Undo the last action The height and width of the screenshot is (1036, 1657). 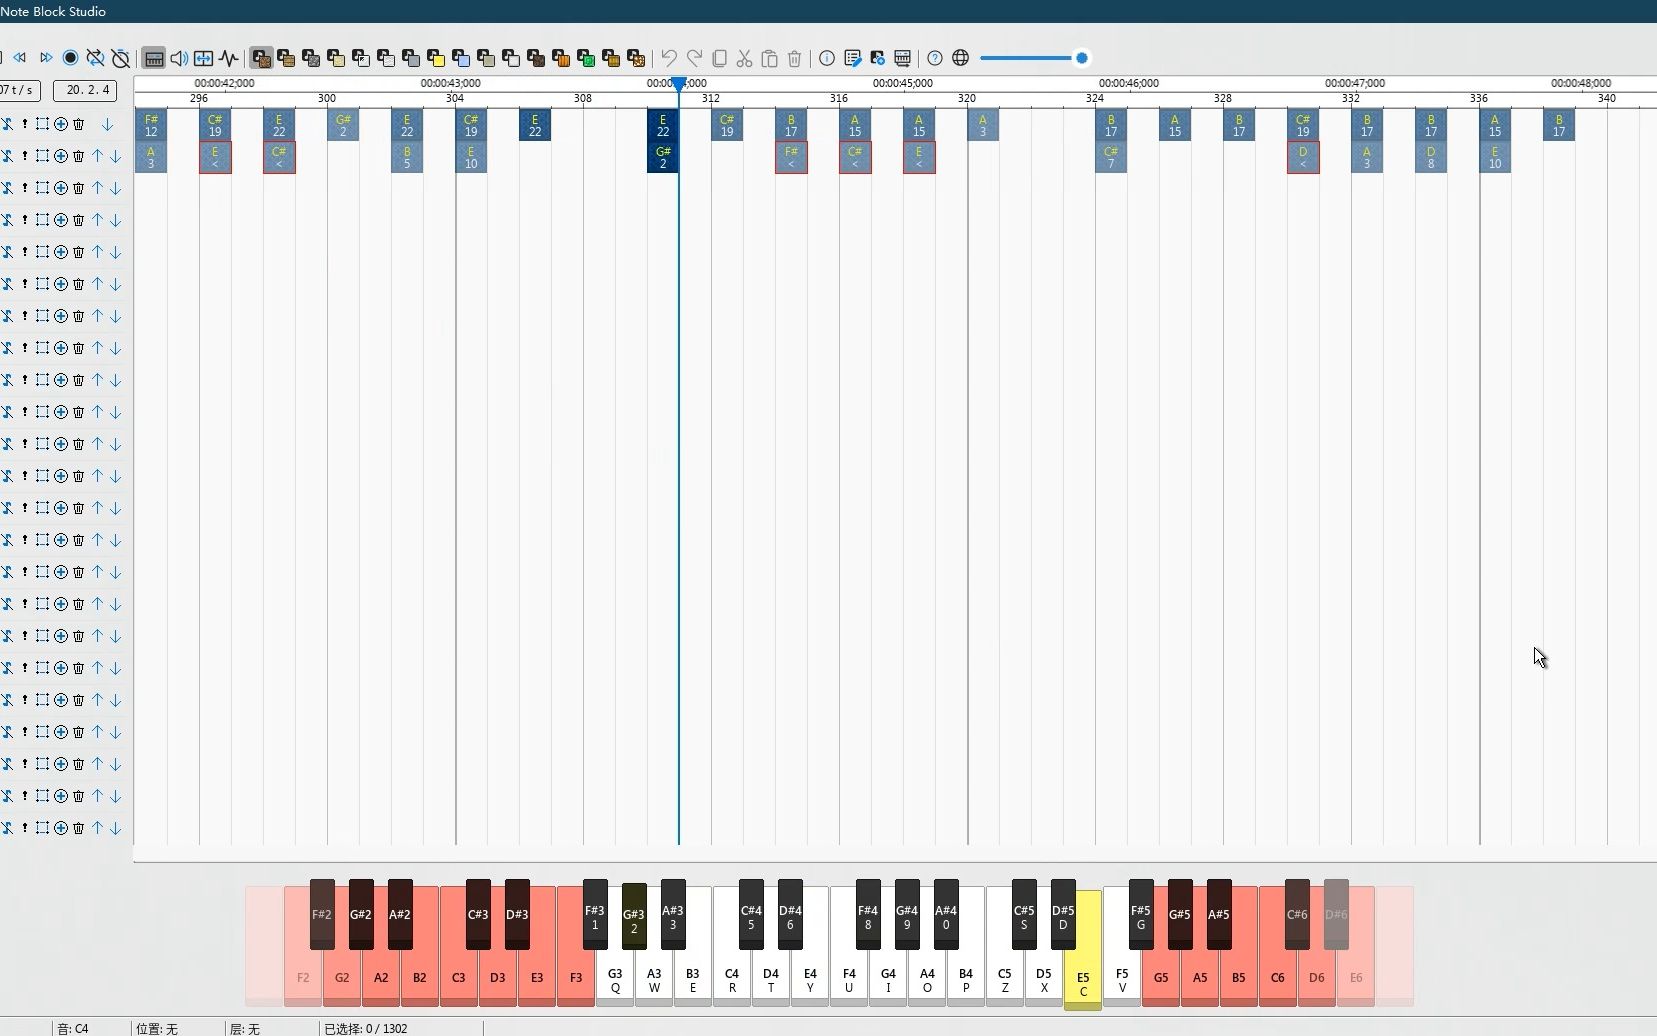pyautogui.click(x=669, y=58)
